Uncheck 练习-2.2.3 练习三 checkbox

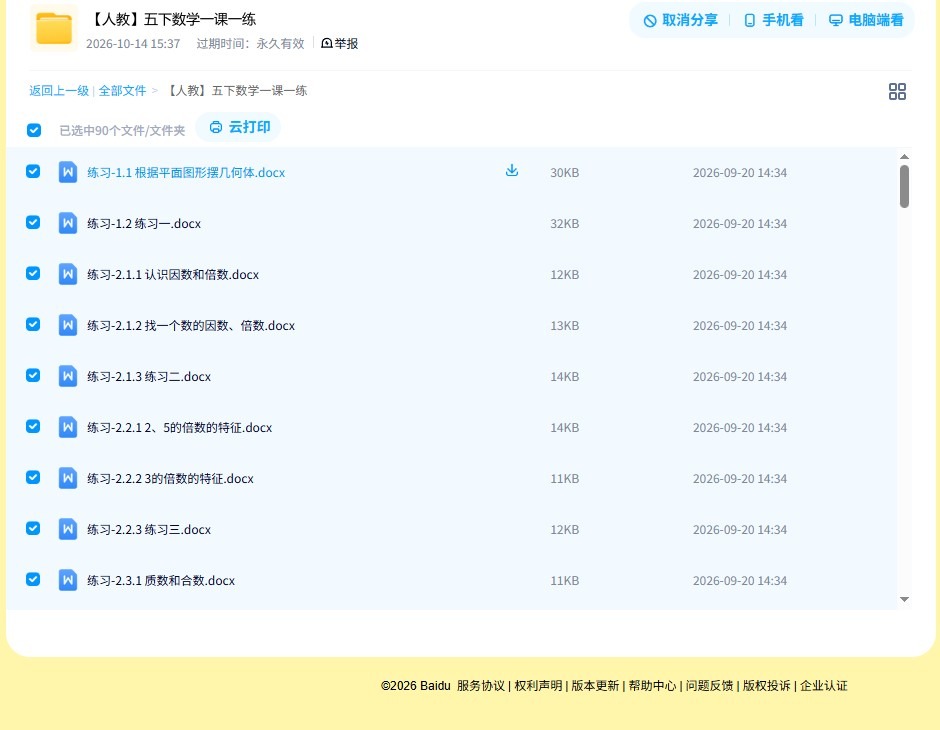pos(33,528)
